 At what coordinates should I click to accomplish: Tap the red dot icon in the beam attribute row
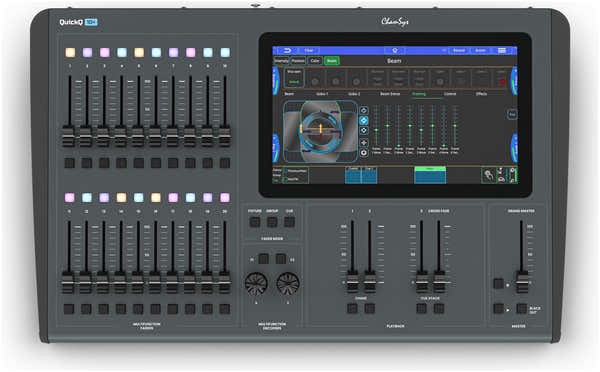[x=502, y=82]
